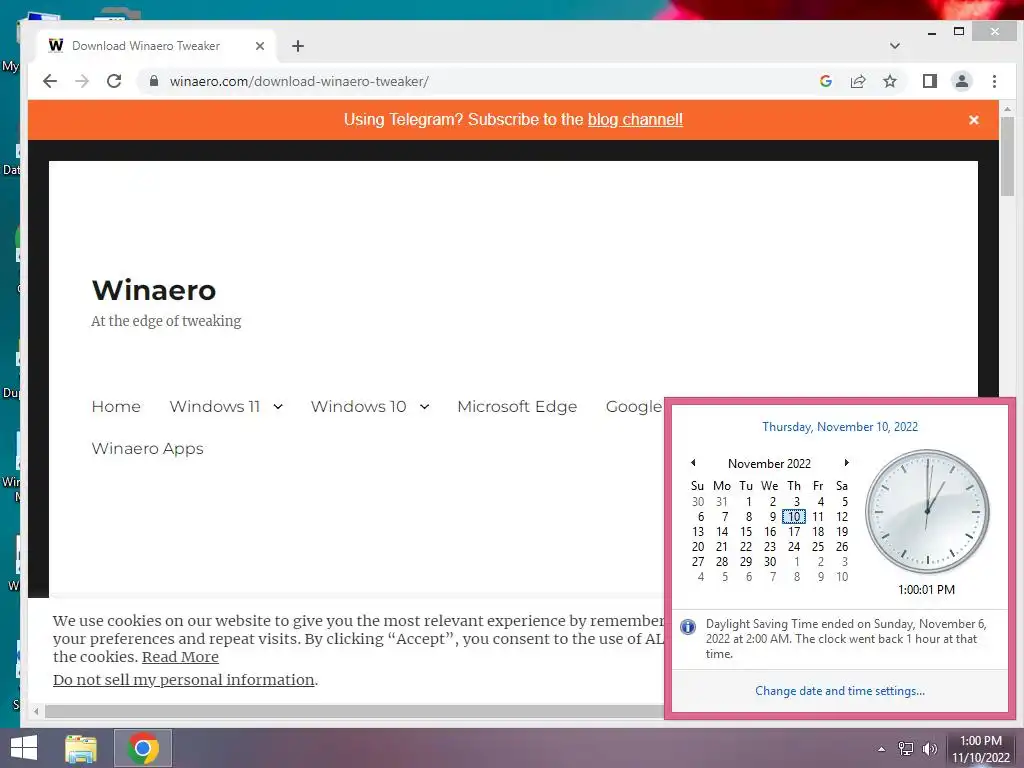Open the Microsoft Edge menu item
The width and height of the screenshot is (1024, 768).
[517, 406]
